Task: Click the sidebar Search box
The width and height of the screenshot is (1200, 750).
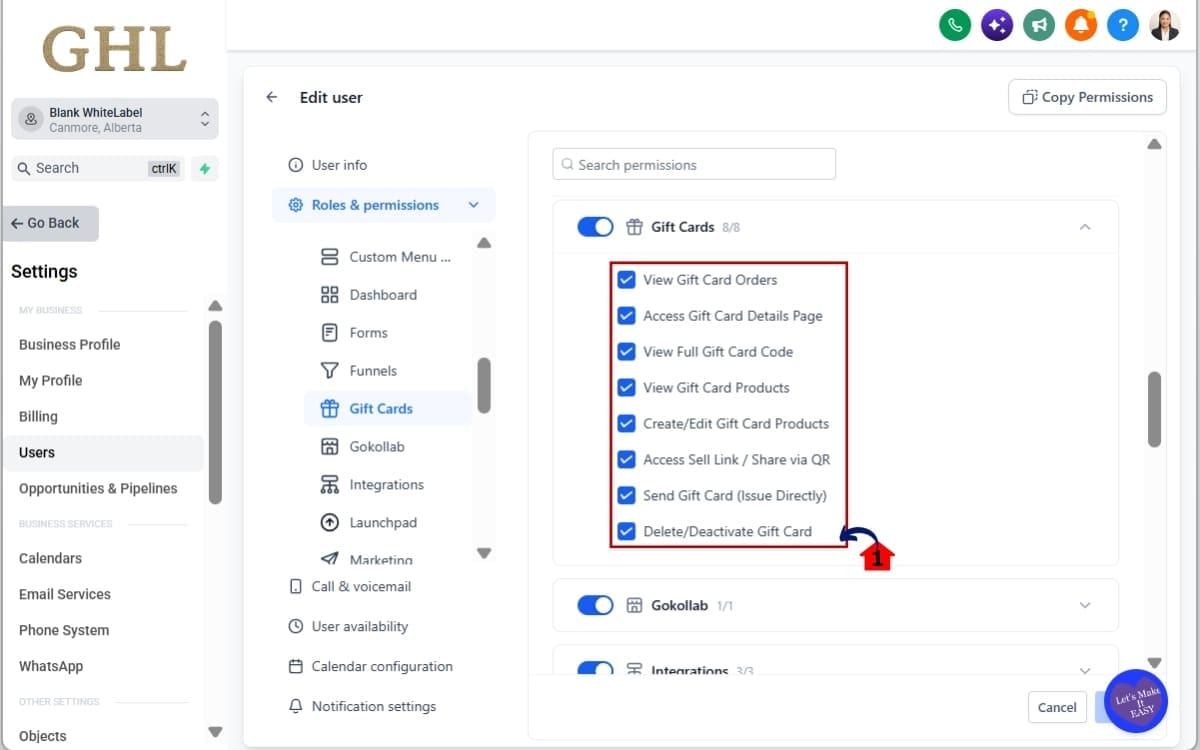Action: pyautogui.click(x=98, y=168)
